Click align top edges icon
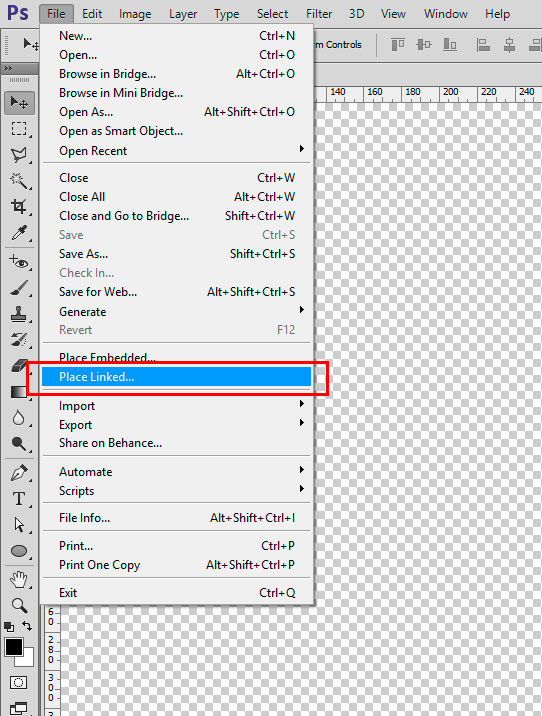542x716 pixels. (x=398, y=44)
